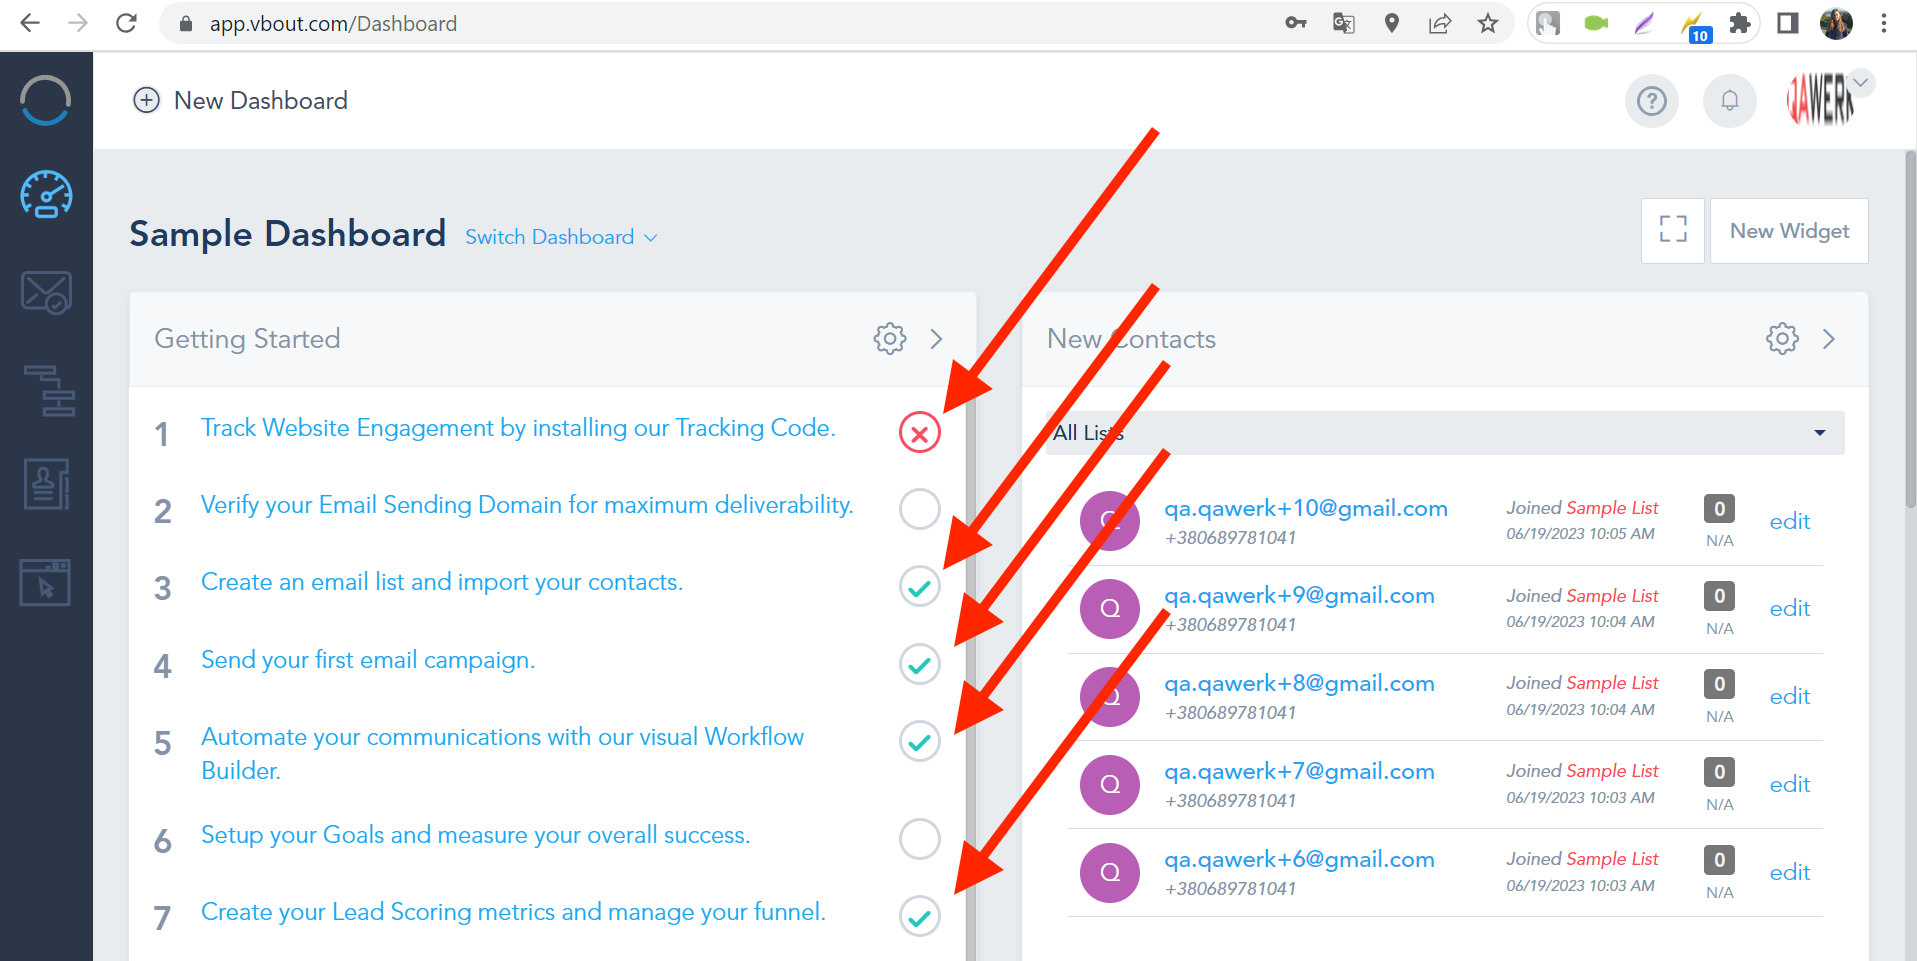Image resolution: width=1917 pixels, height=961 pixels.
Task: Click the New Widget button
Action: click(1789, 231)
